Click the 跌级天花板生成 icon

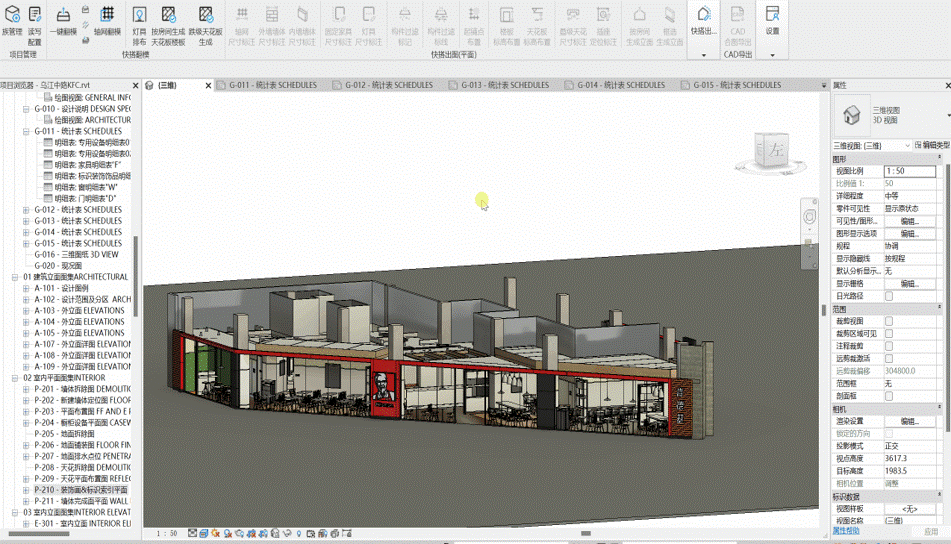click(205, 16)
